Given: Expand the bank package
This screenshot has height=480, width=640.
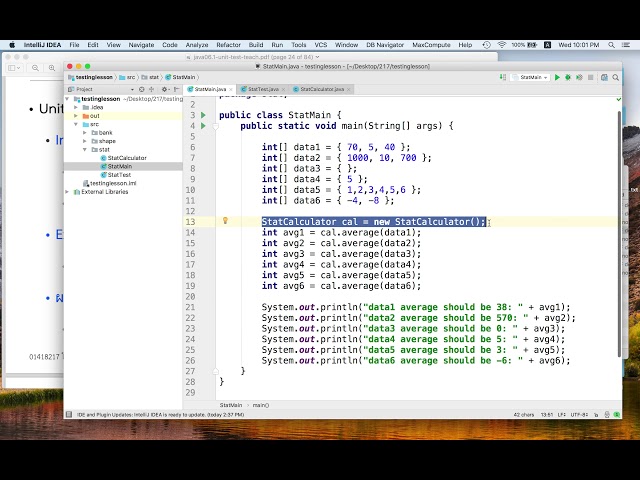Looking at the screenshot, I should (x=84, y=133).
